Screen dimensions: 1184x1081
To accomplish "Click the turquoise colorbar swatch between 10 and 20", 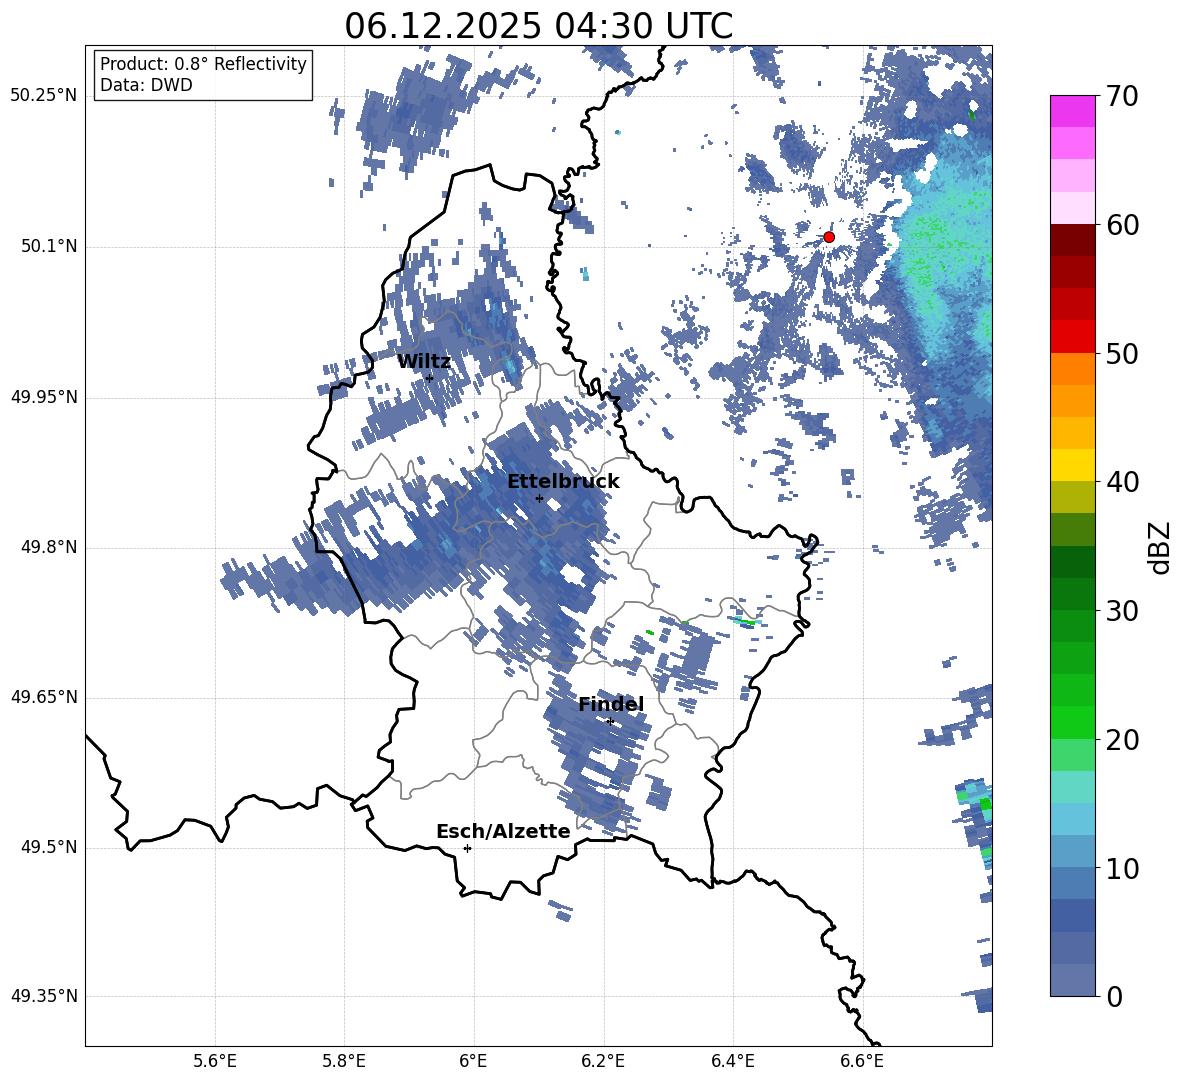I will (x=1073, y=787).
